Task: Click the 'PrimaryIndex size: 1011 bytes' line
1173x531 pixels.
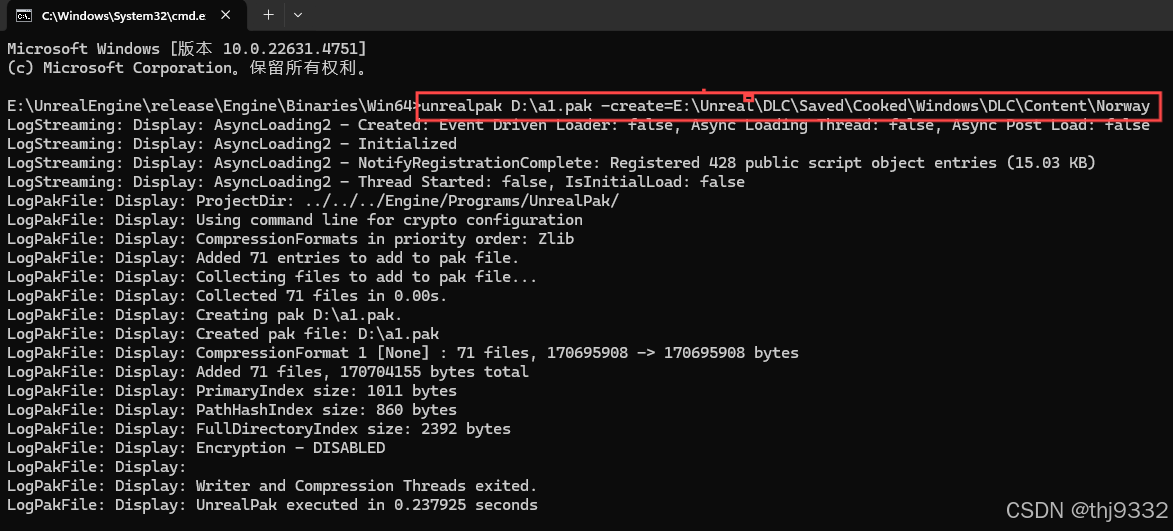Action: (x=231, y=391)
